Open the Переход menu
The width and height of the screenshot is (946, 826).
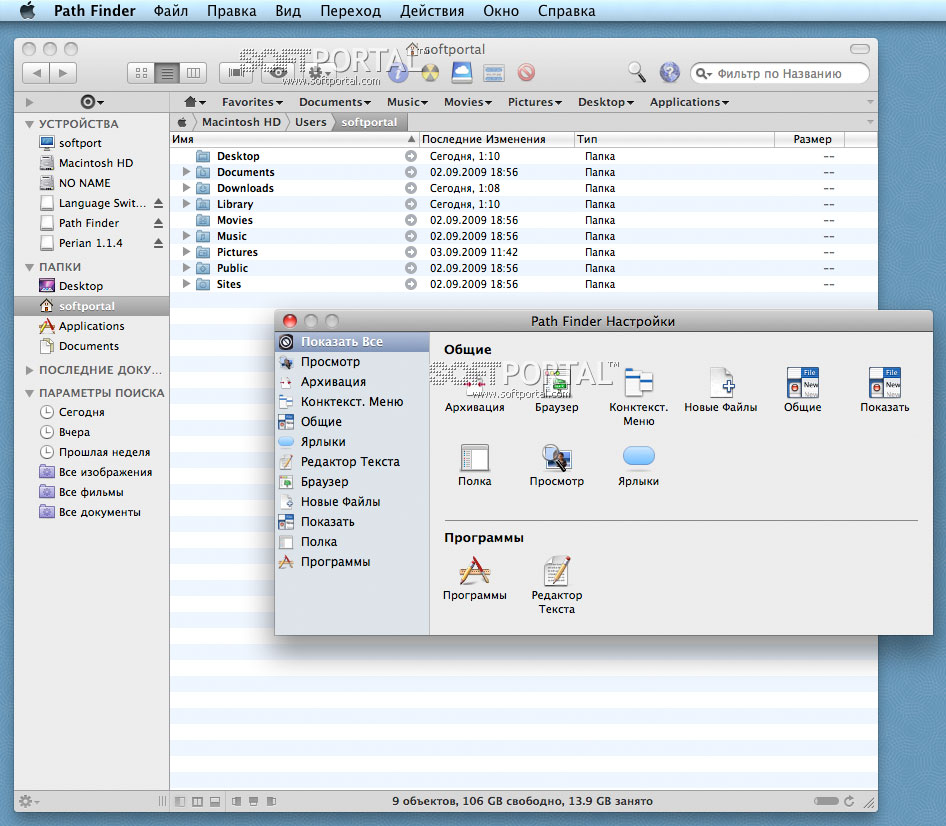[x=350, y=12]
